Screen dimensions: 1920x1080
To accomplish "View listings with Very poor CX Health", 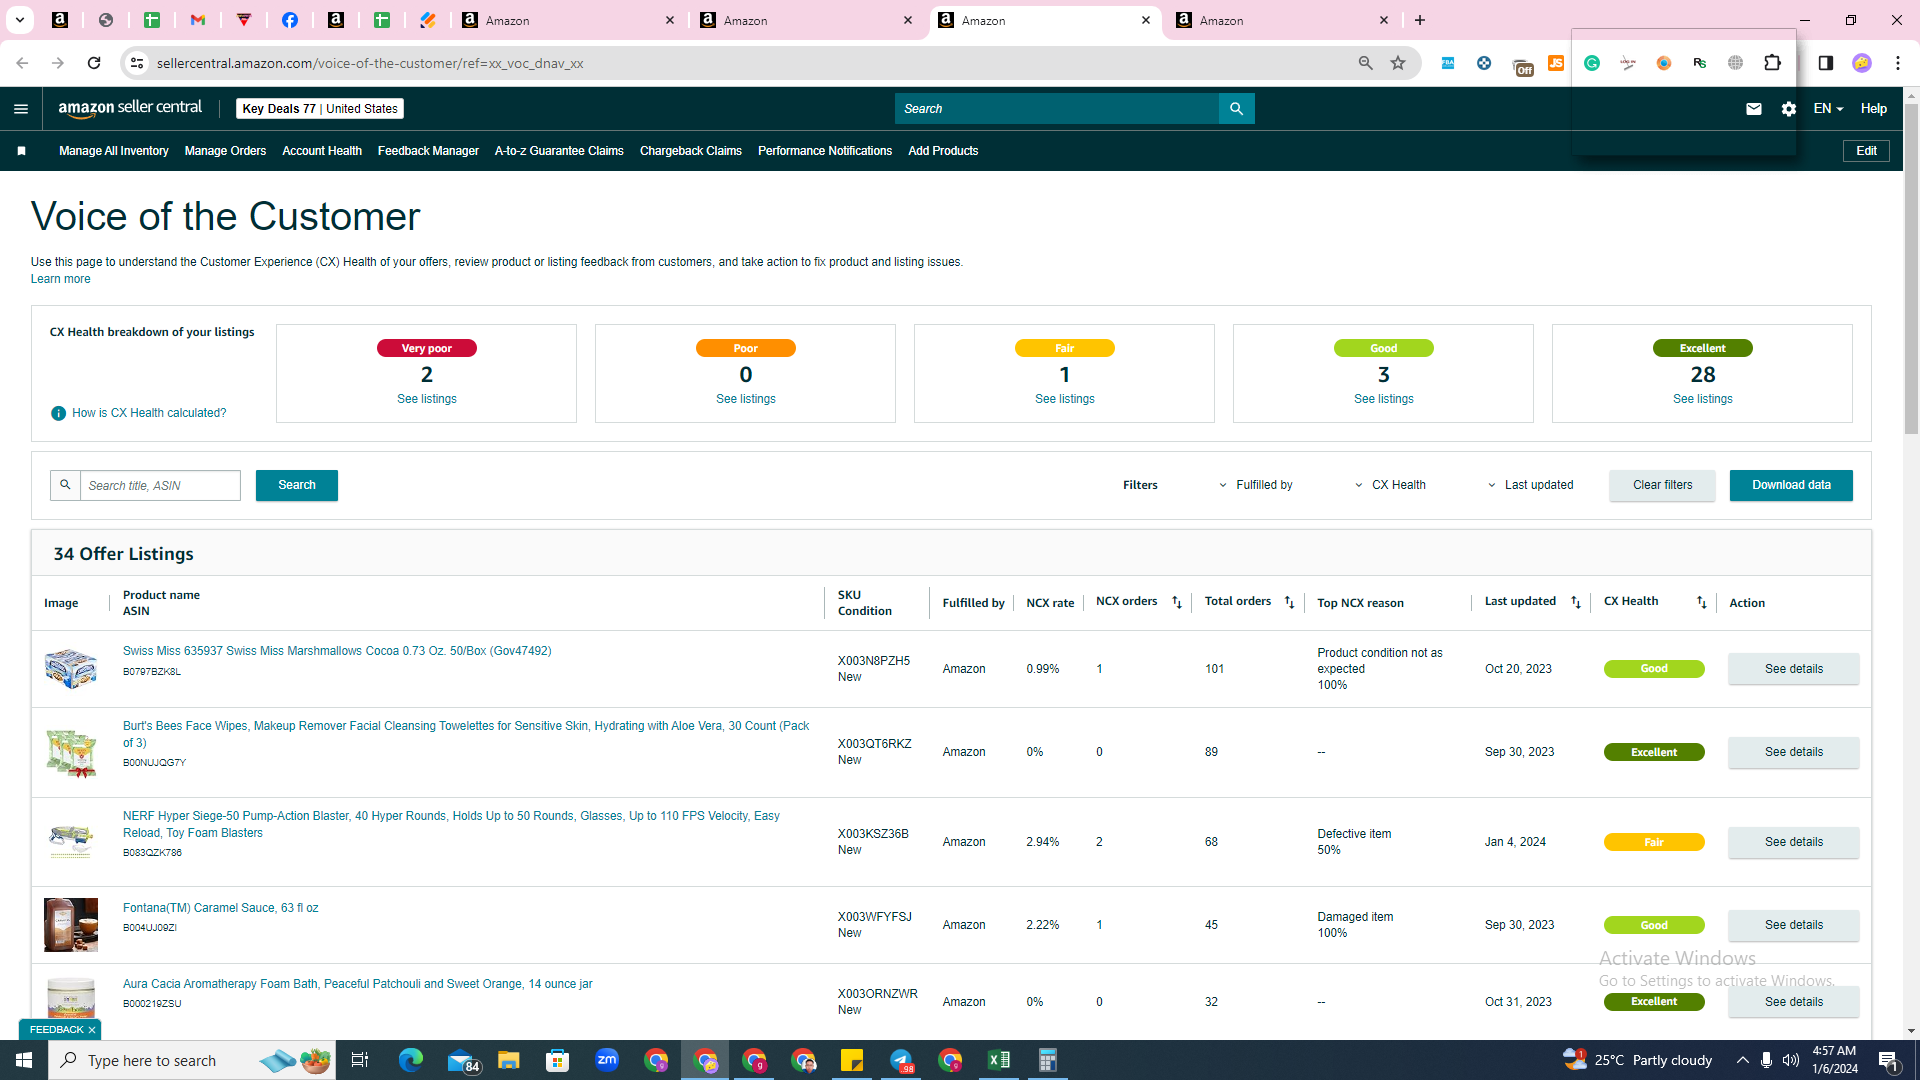I will pos(426,399).
